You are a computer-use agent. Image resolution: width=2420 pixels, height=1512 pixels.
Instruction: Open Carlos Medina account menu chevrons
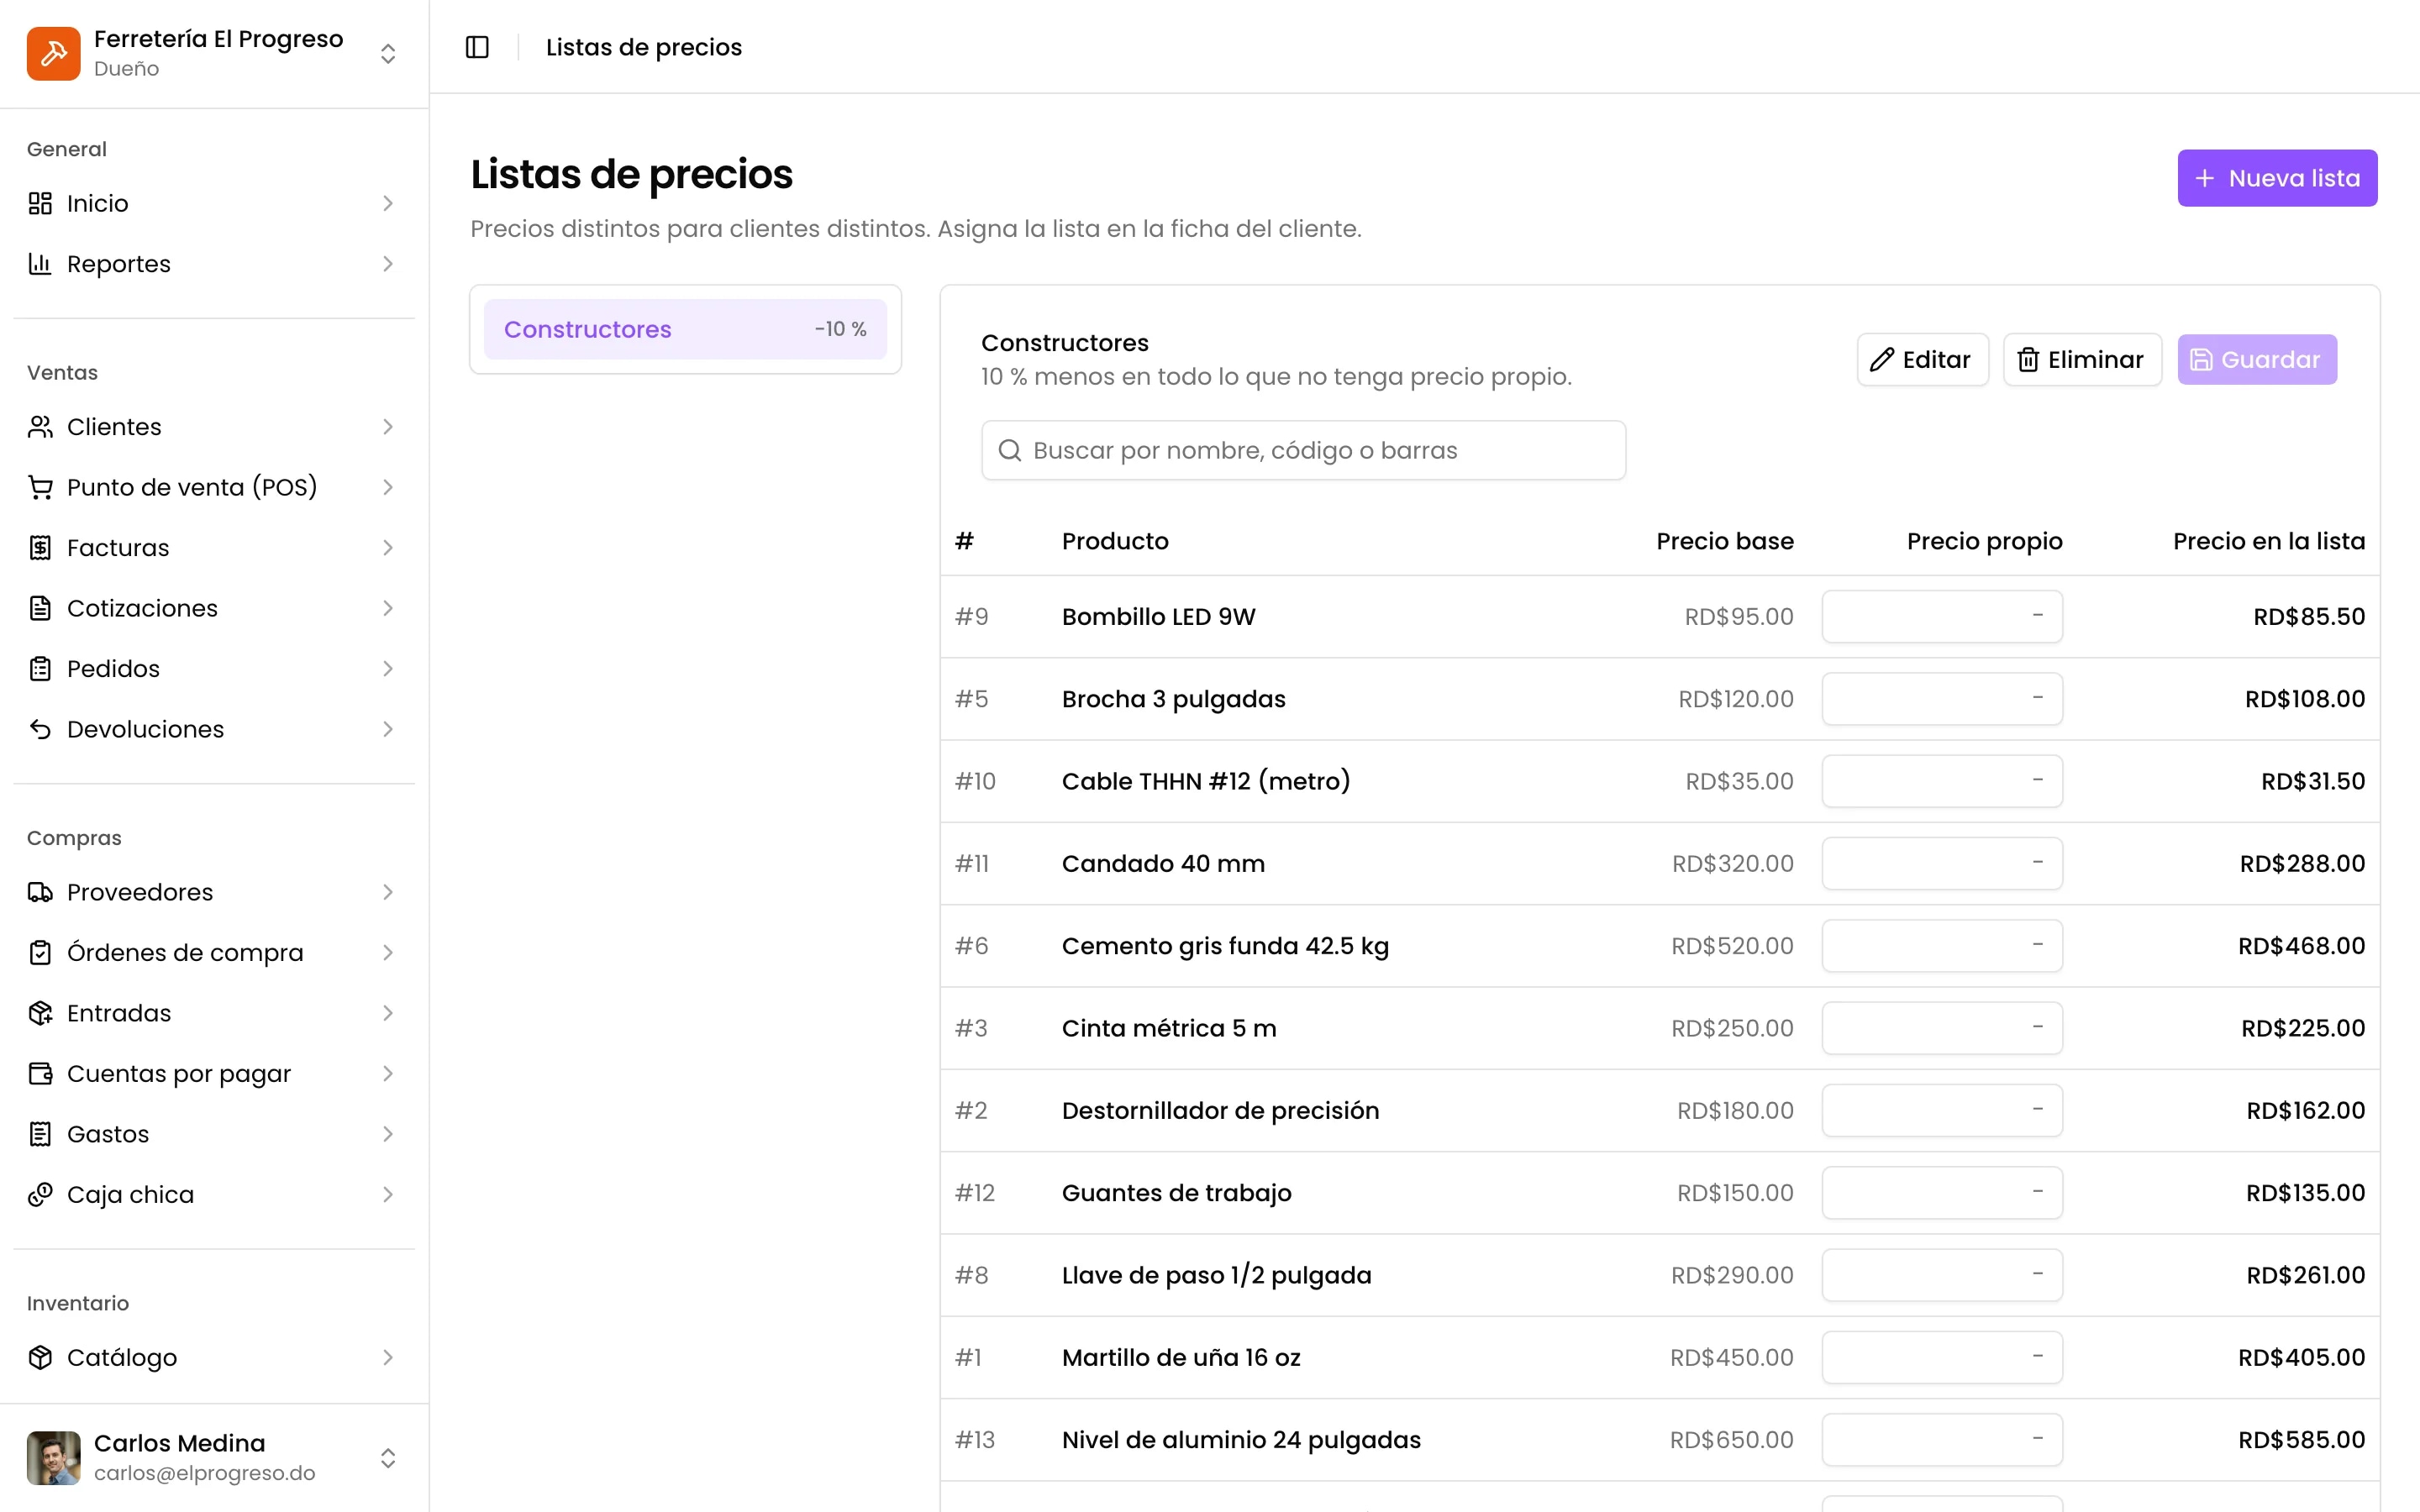[388, 1458]
